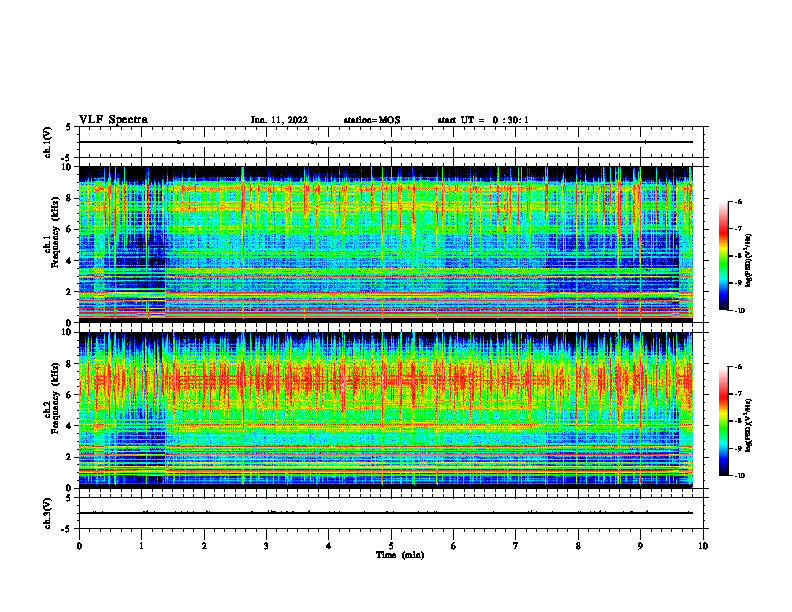Click the "VLF Spectra" plot title

click(113, 120)
